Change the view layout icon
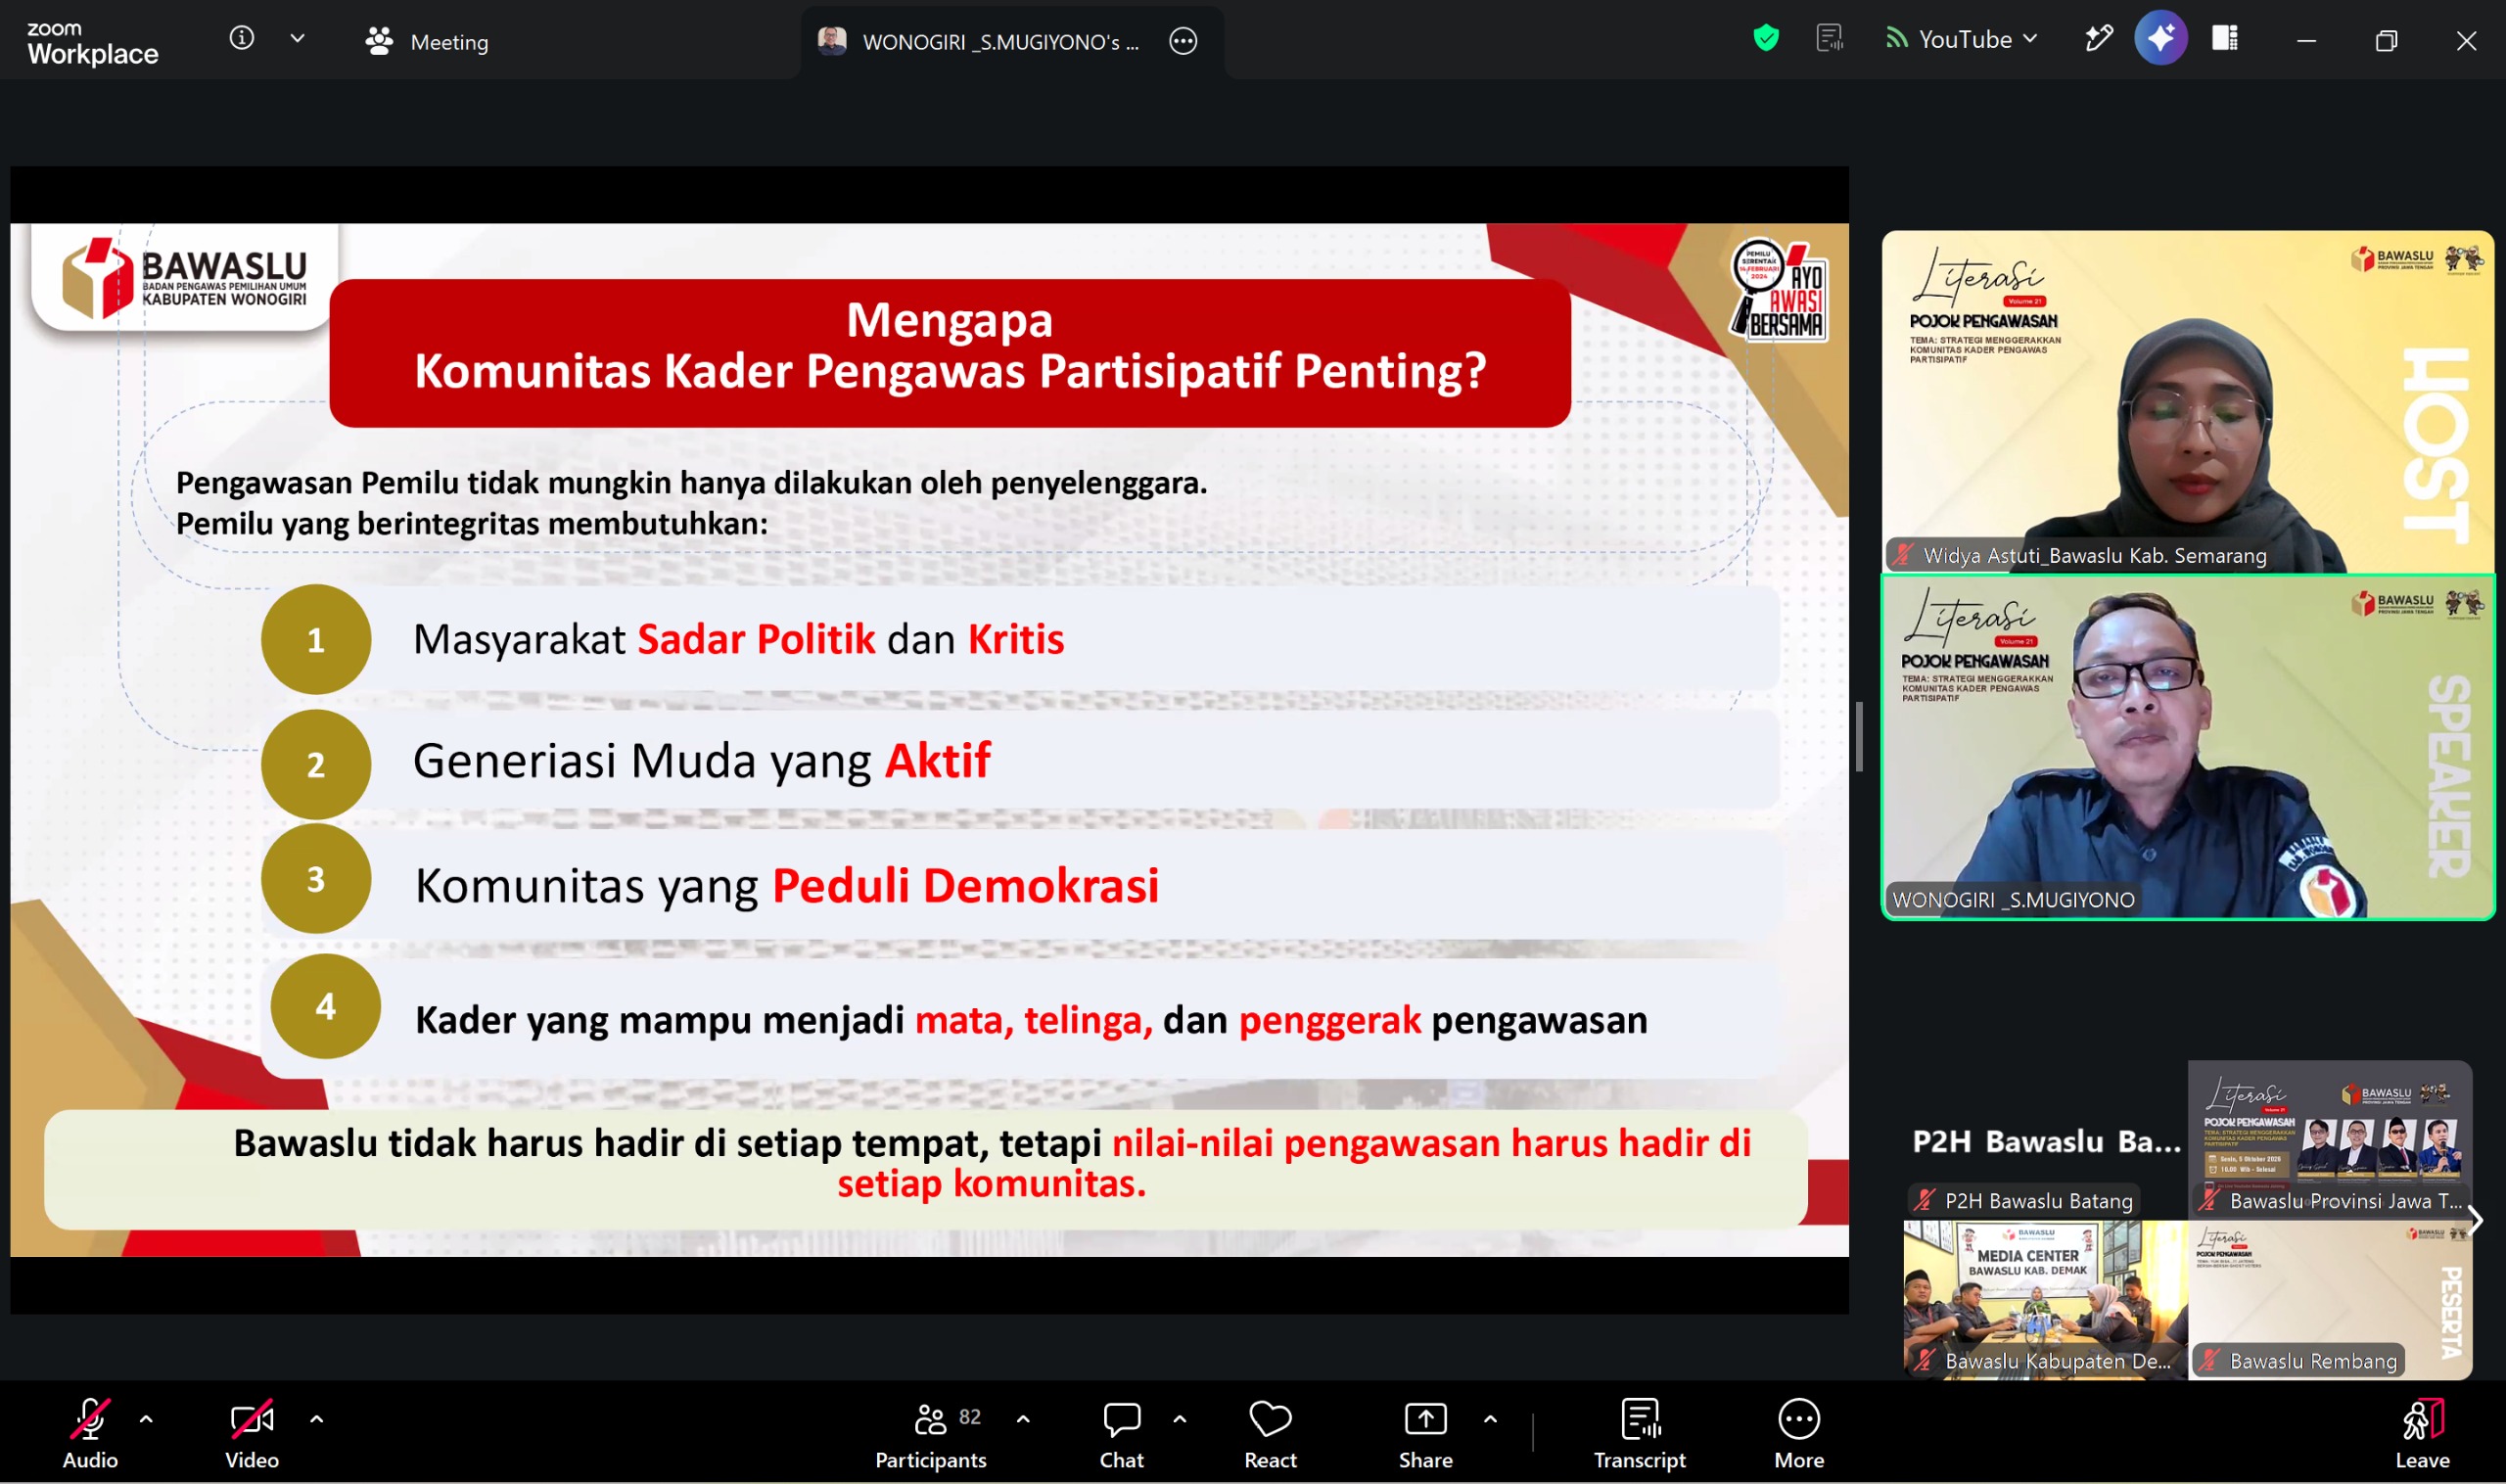Viewport: 2506px width, 1484px height. pos(2225,39)
